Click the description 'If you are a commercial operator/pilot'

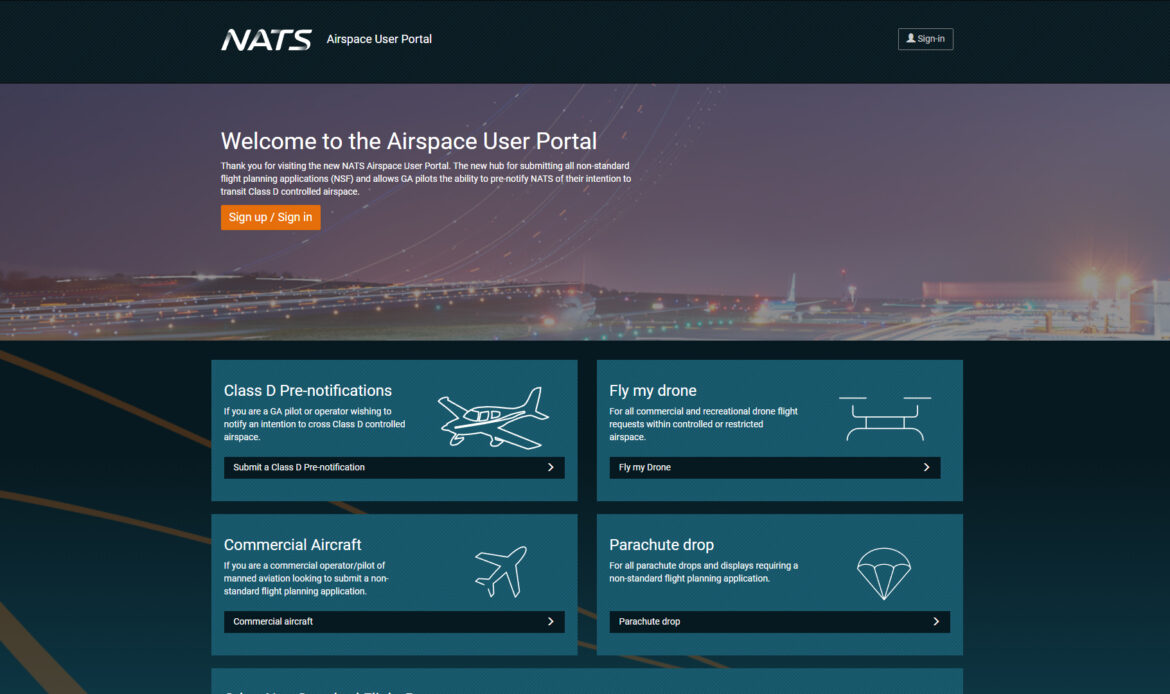pos(306,578)
